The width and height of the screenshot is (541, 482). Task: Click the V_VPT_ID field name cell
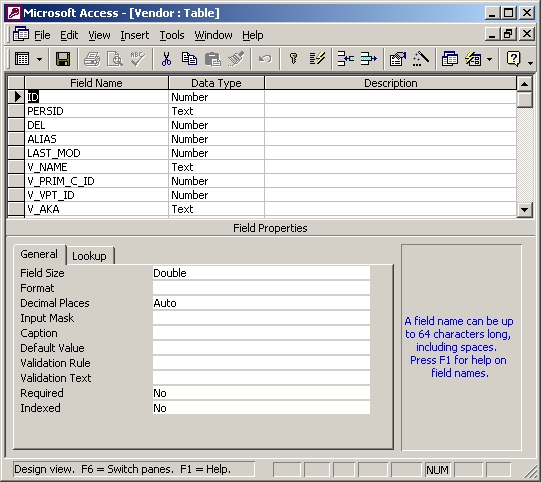pyautogui.click(x=96, y=195)
